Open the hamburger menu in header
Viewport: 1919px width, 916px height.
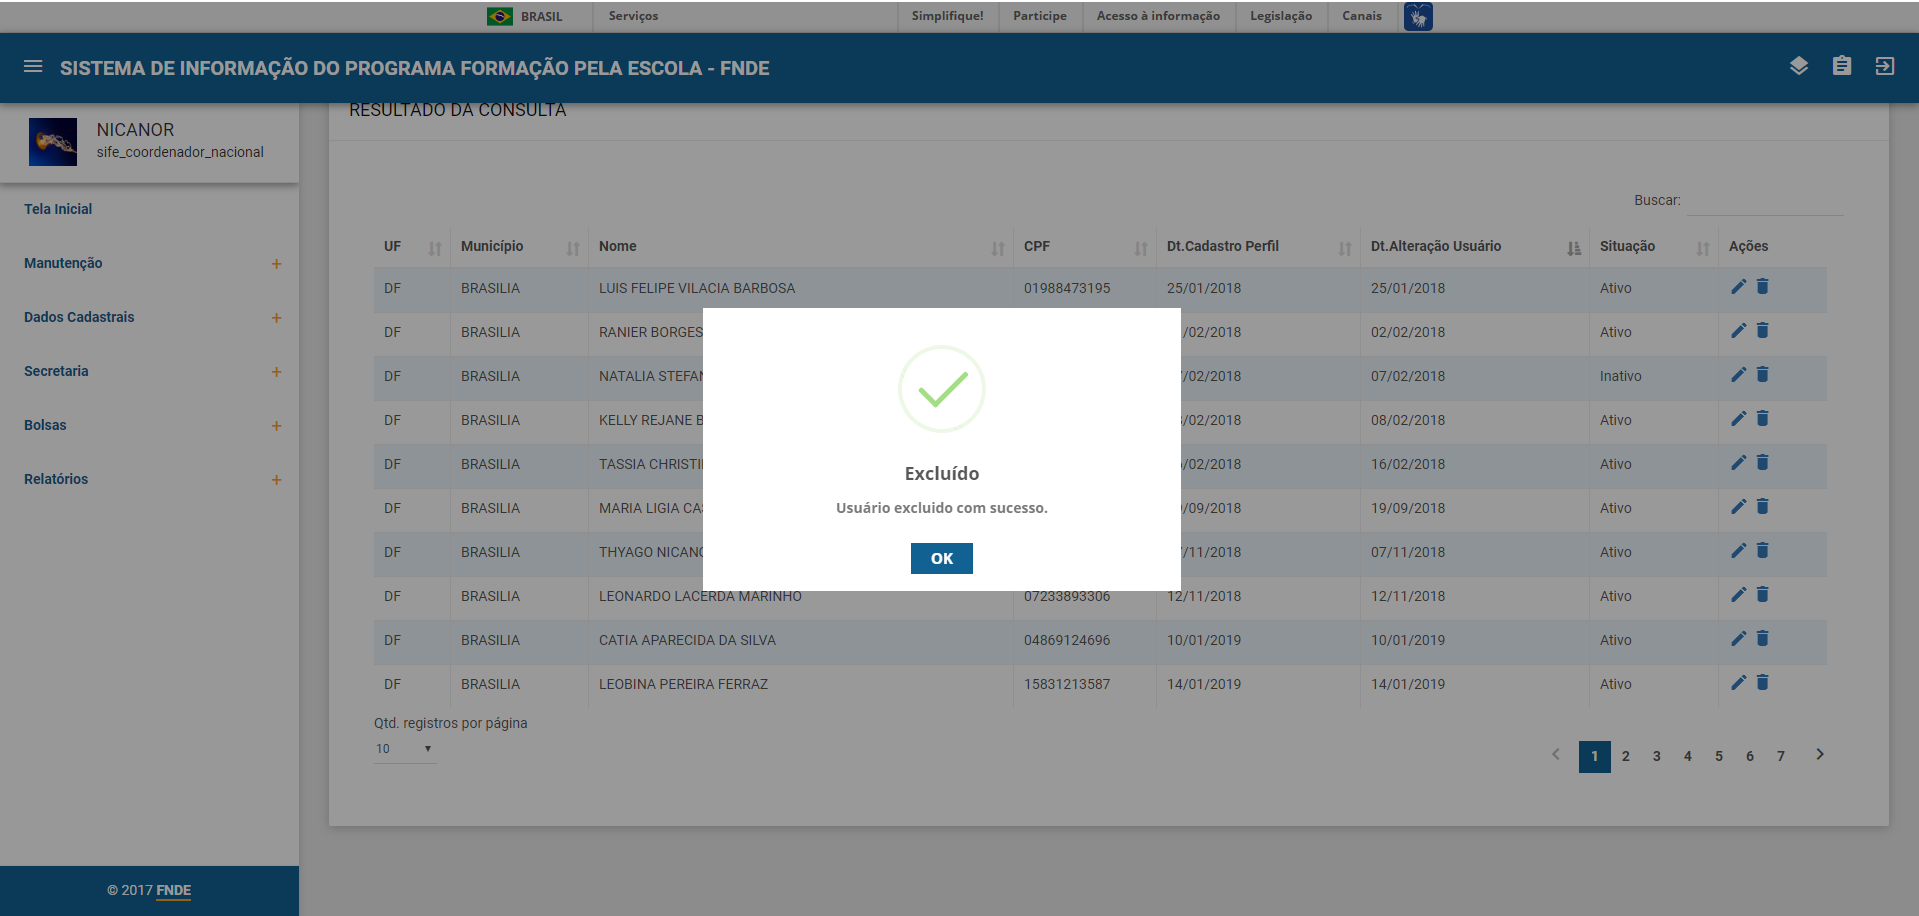click(x=33, y=67)
